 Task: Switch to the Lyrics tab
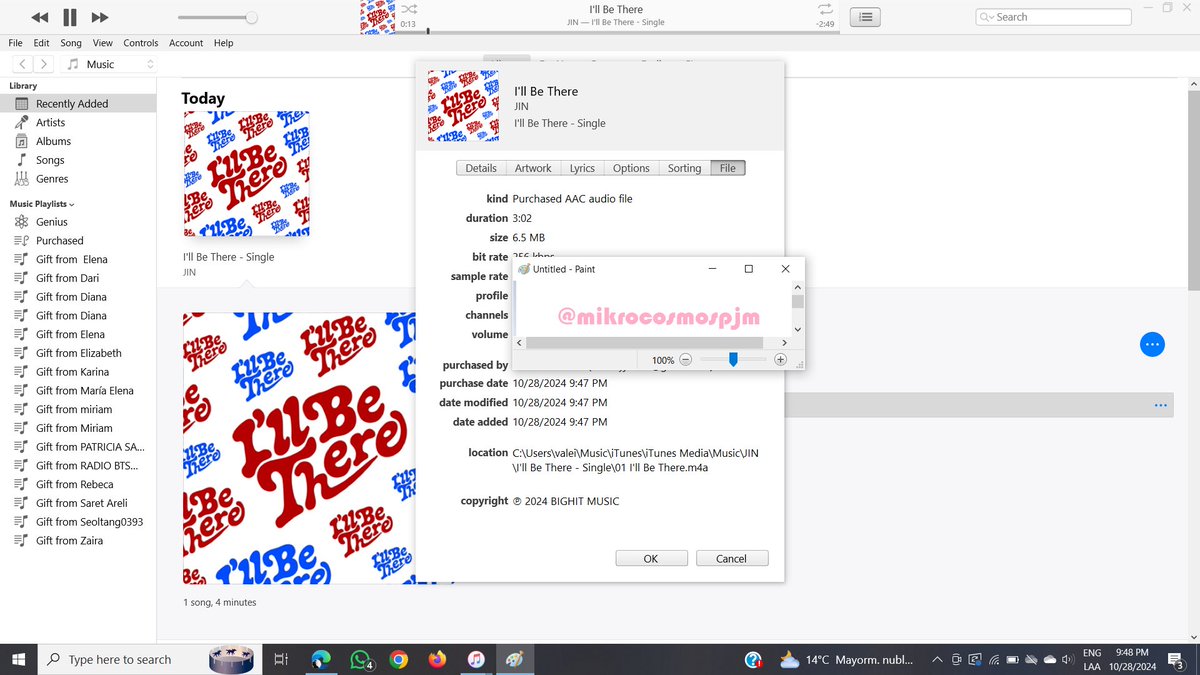click(582, 168)
